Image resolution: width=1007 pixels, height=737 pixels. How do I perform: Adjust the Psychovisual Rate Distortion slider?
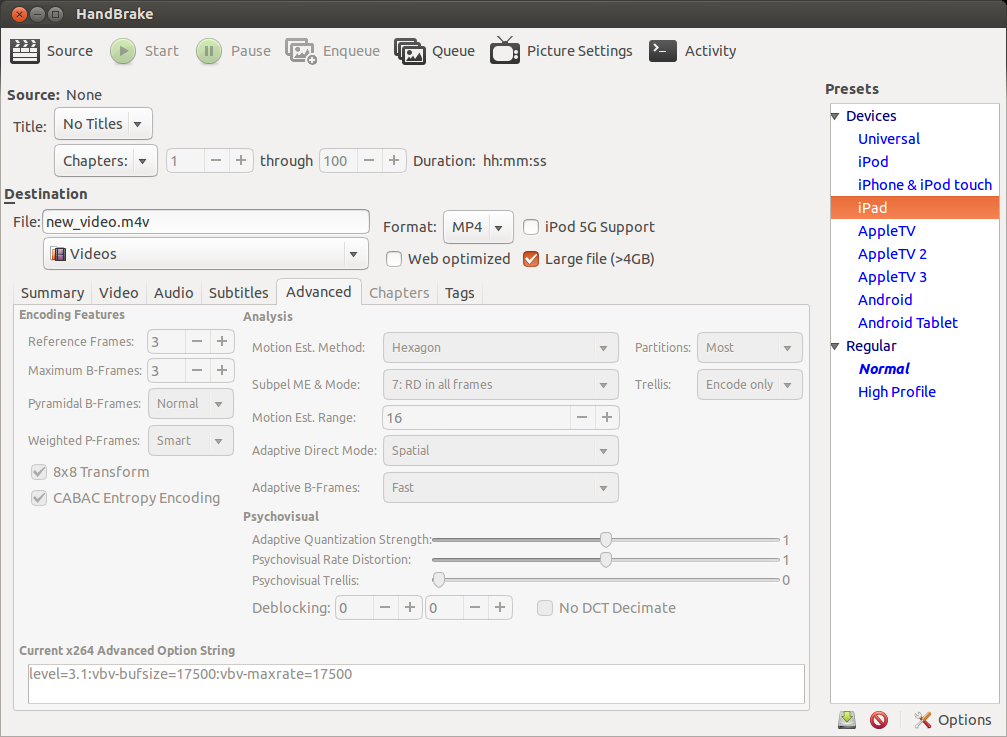point(606,560)
